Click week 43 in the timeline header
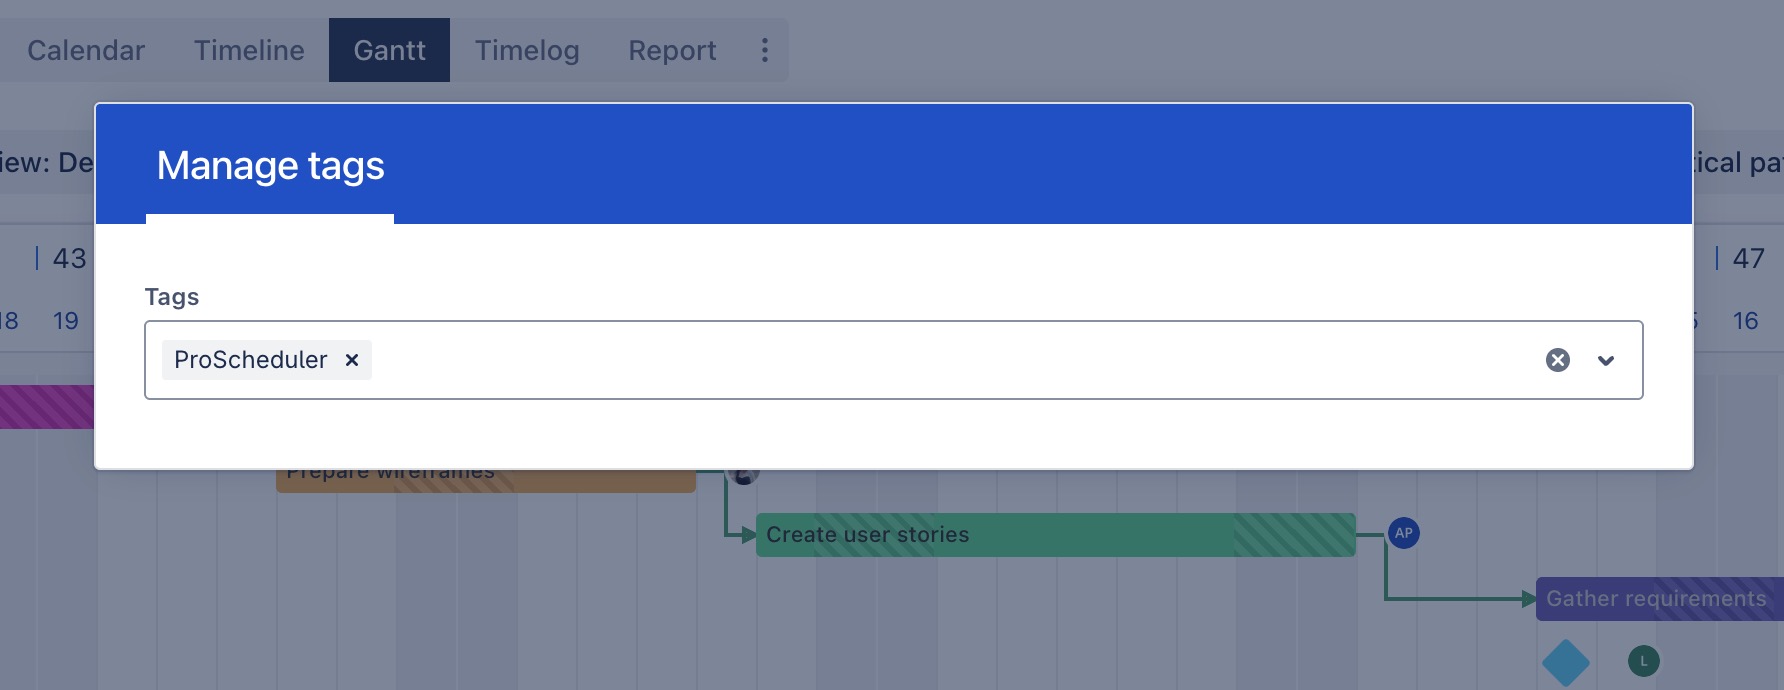Screen dimensions: 1784x690 pyautogui.click(x=69, y=259)
